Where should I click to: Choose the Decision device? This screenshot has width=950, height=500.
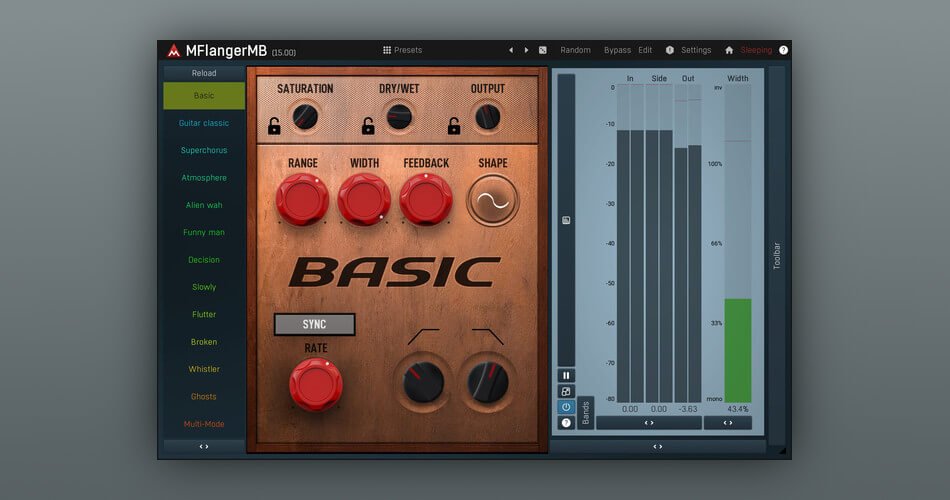(204, 259)
